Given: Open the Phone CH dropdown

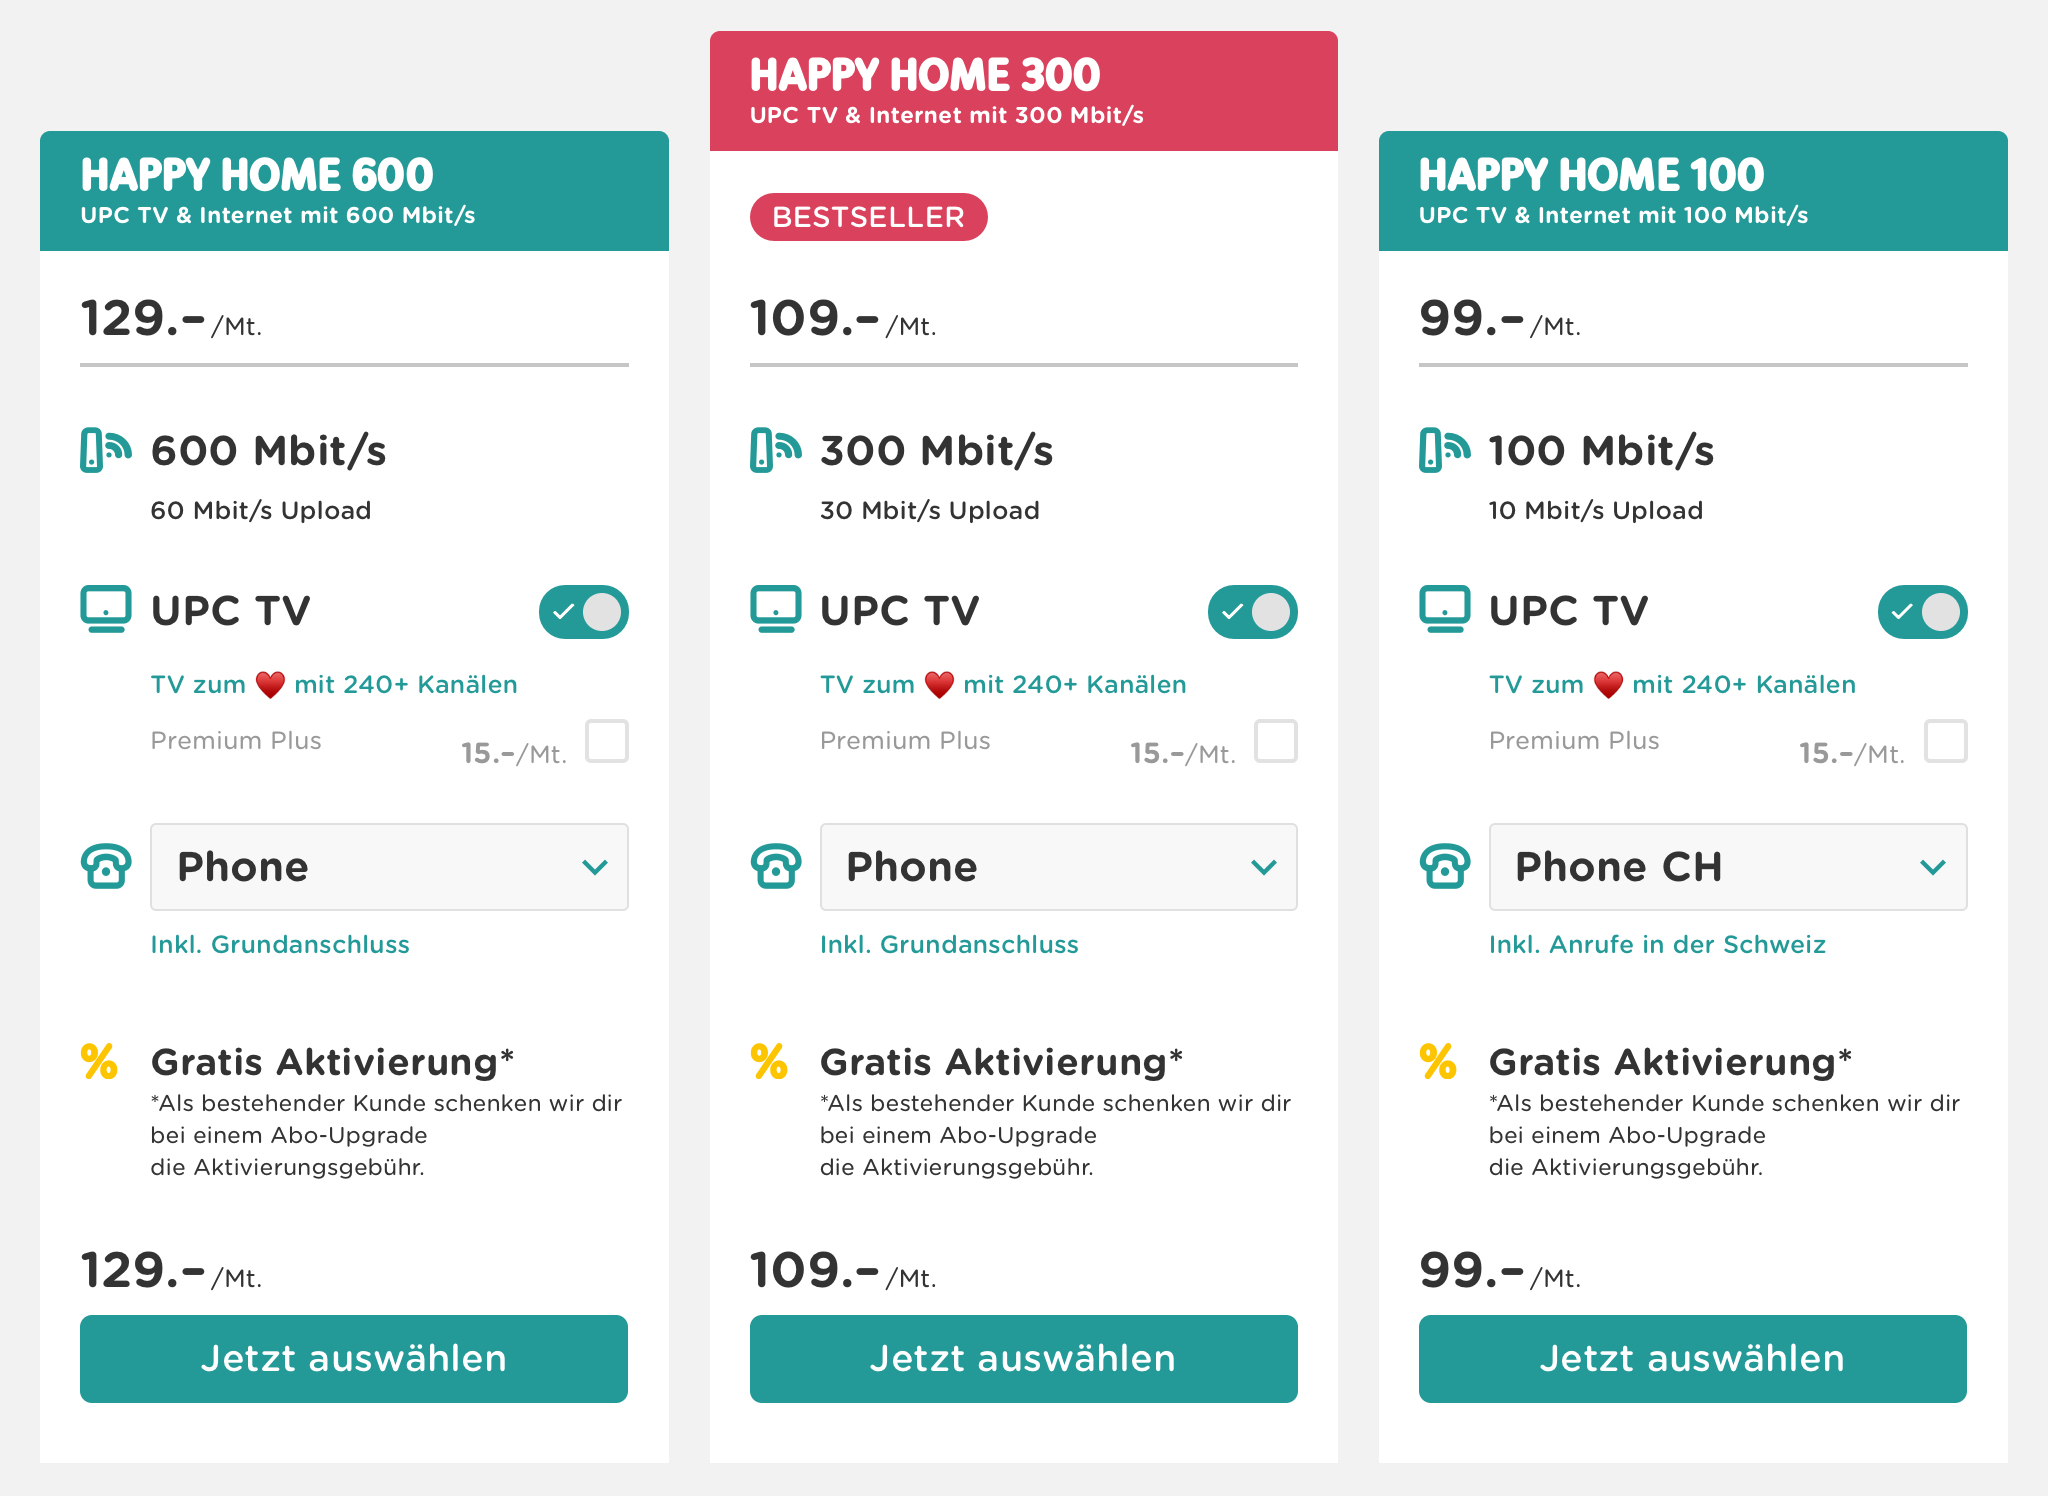Looking at the screenshot, I should point(1727,867).
